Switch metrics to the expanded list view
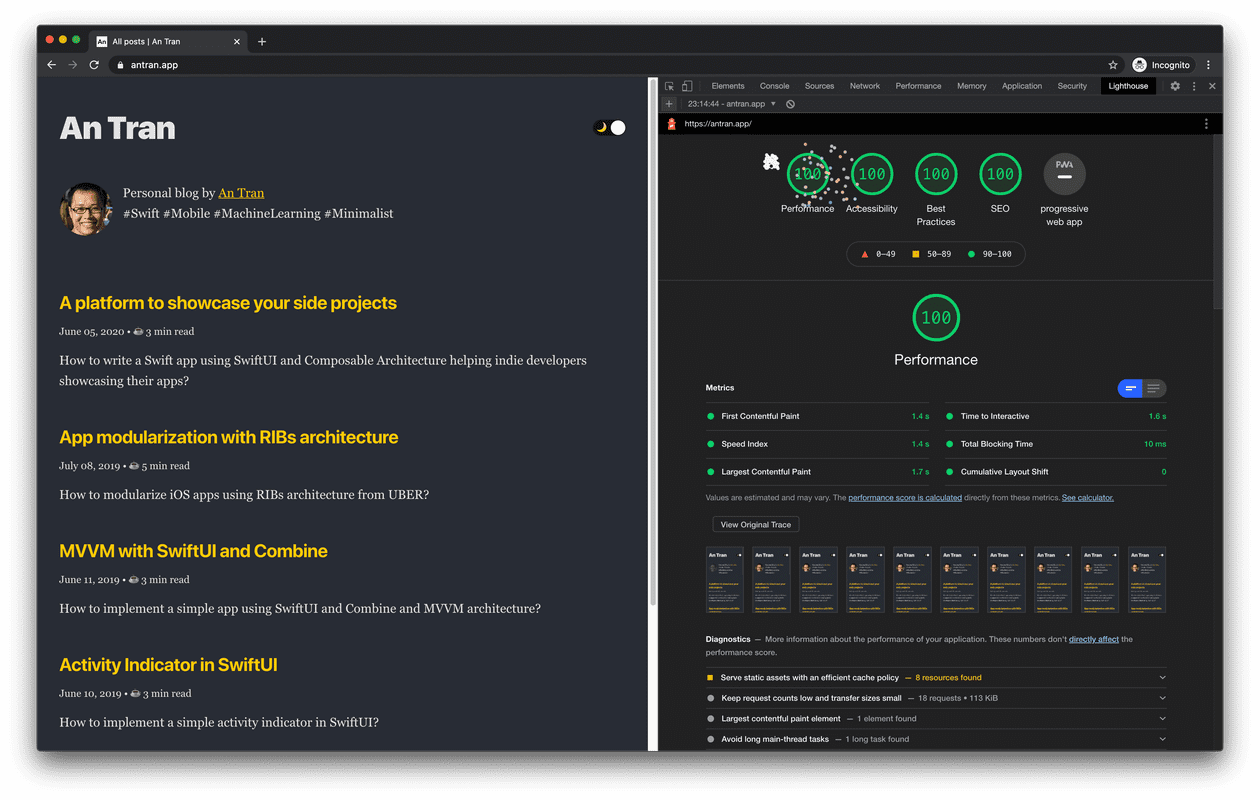The height and width of the screenshot is (800, 1260). pos(1155,388)
